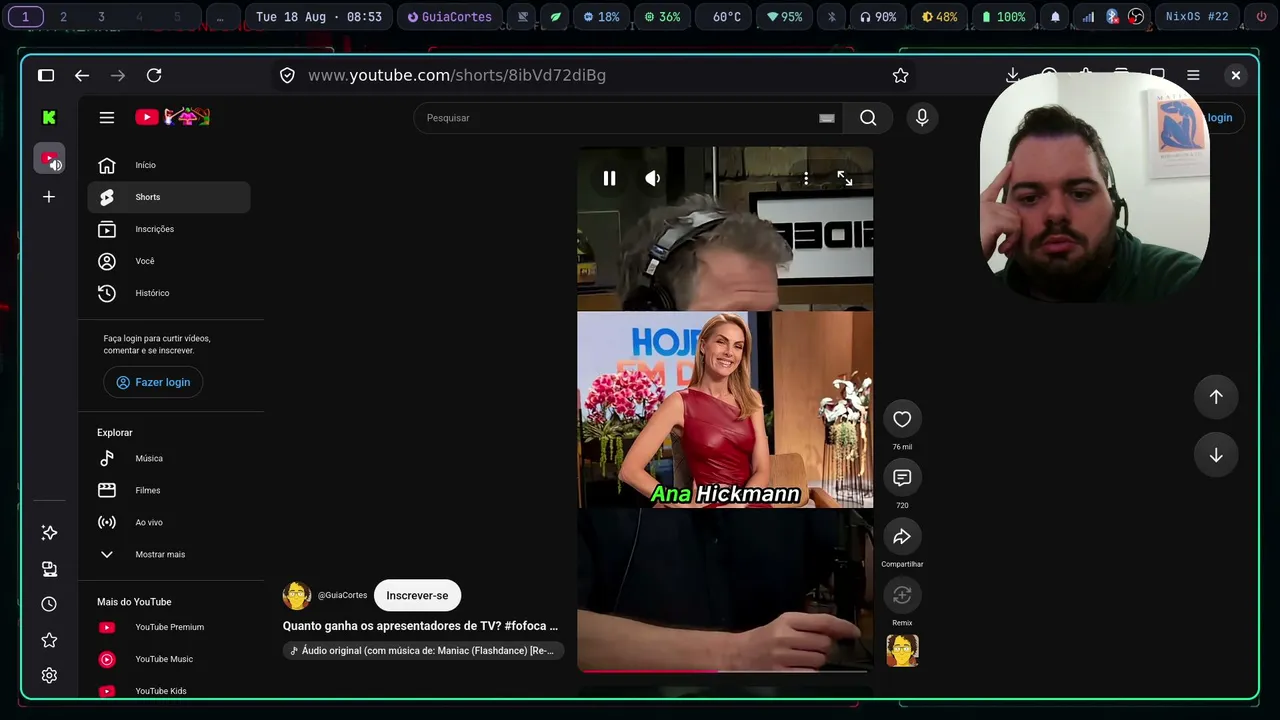Open the Shorts three-dot more options menu
This screenshot has height=720, width=1280.
tap(806, 178)
